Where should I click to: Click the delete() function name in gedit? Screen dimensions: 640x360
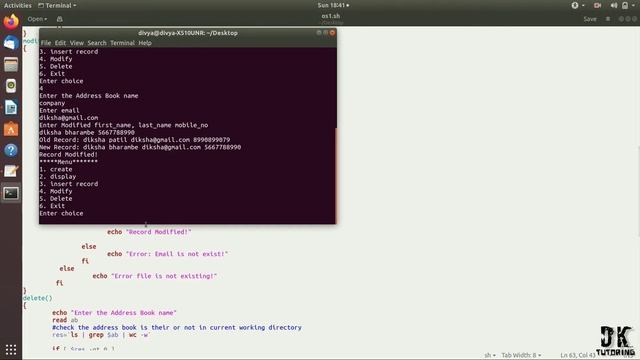(x=38, y=298)
